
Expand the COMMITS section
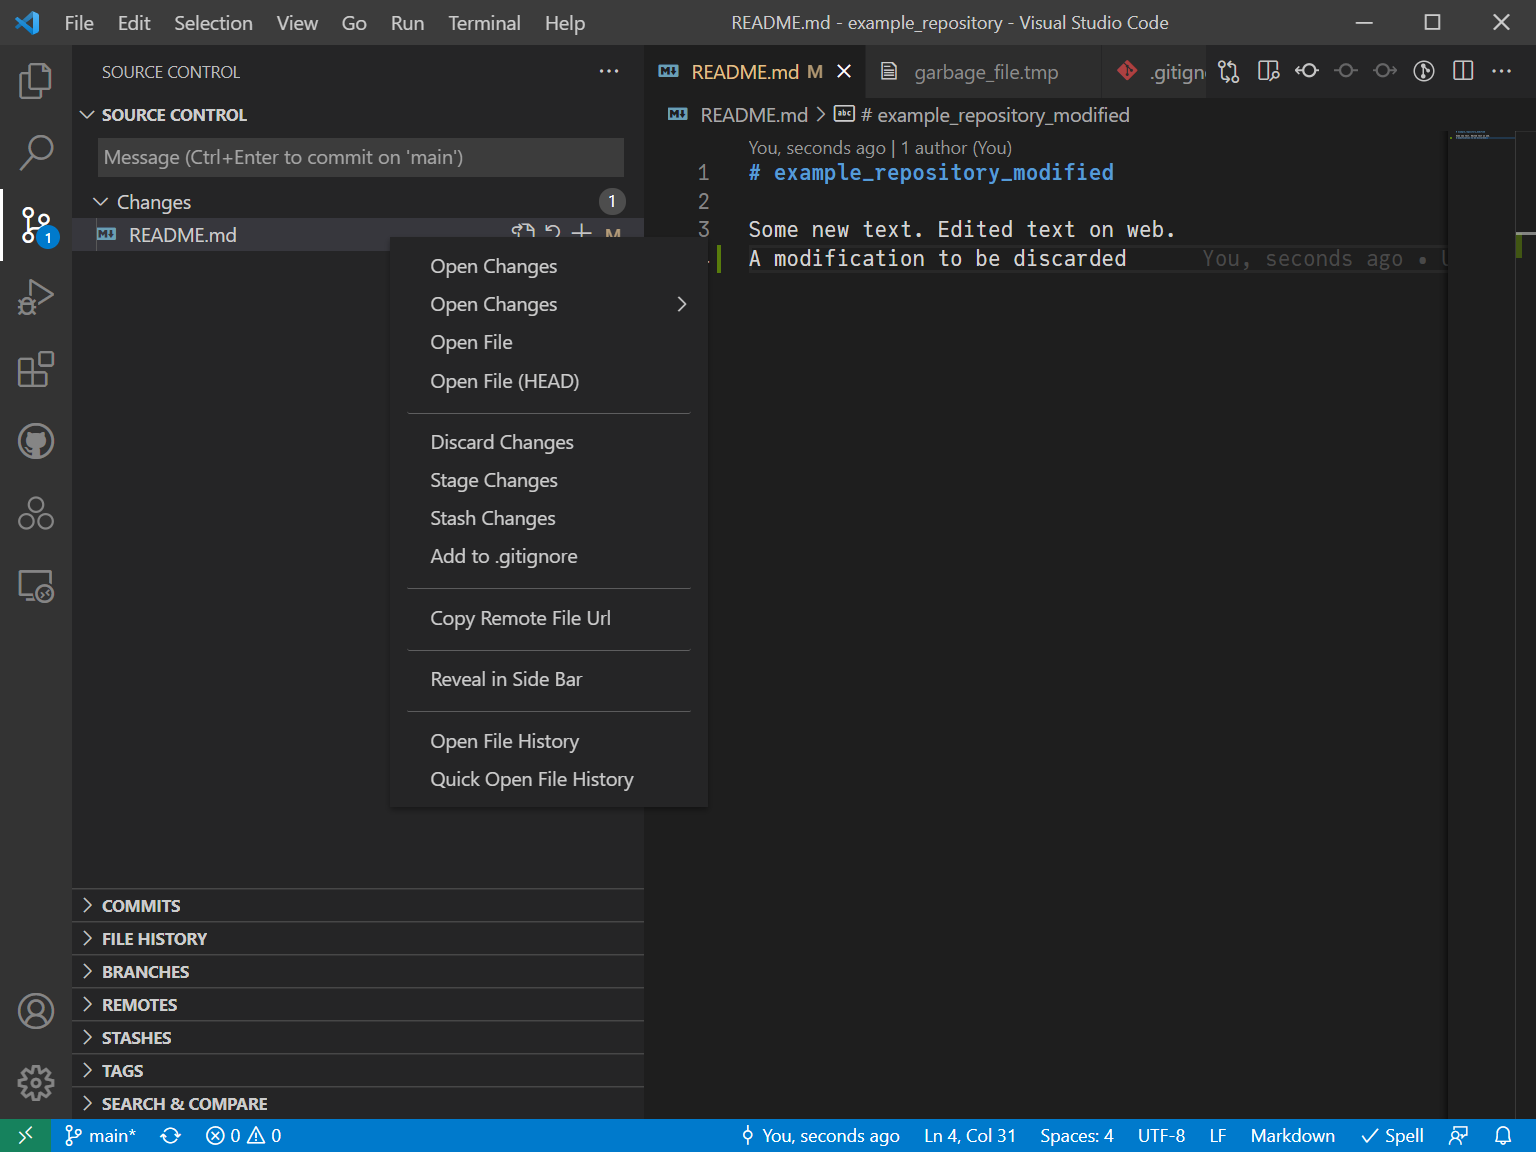[x=141, y=906]
